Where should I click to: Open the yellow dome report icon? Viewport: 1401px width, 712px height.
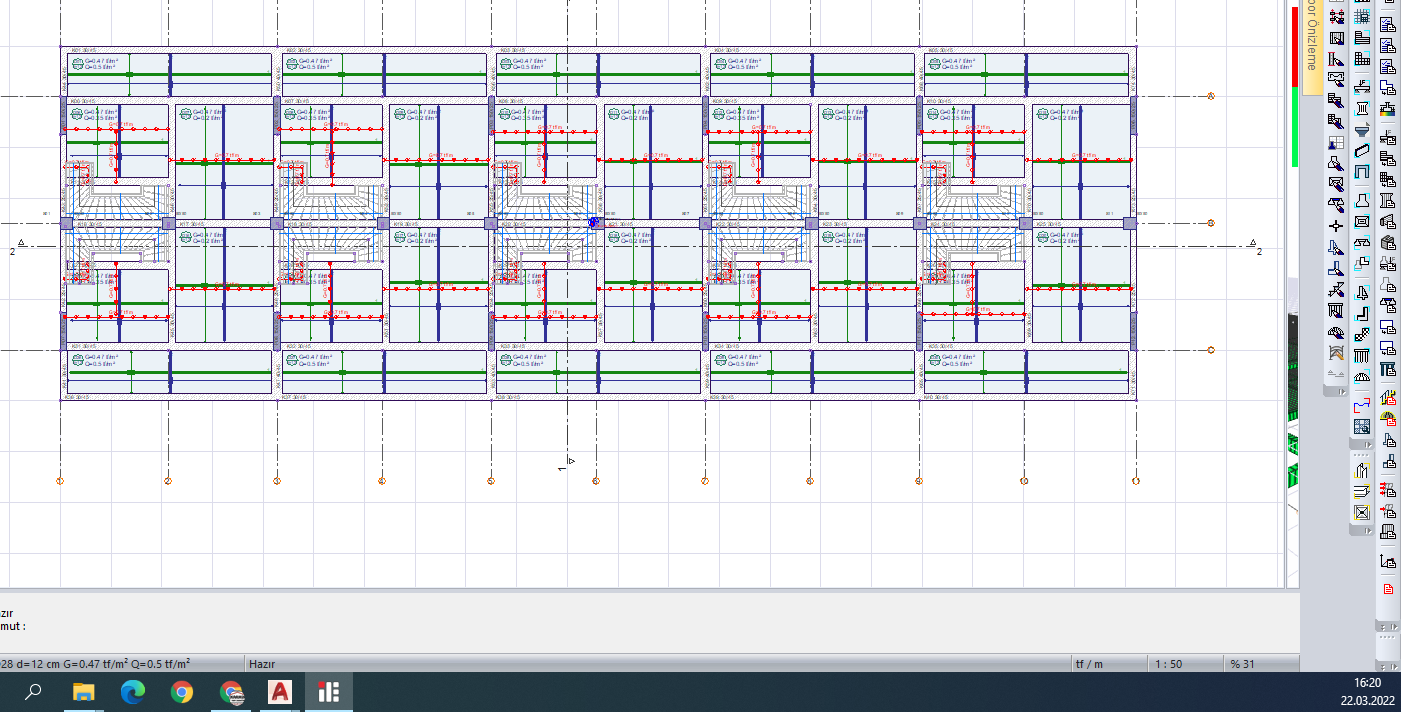(x=1388, y=418)
